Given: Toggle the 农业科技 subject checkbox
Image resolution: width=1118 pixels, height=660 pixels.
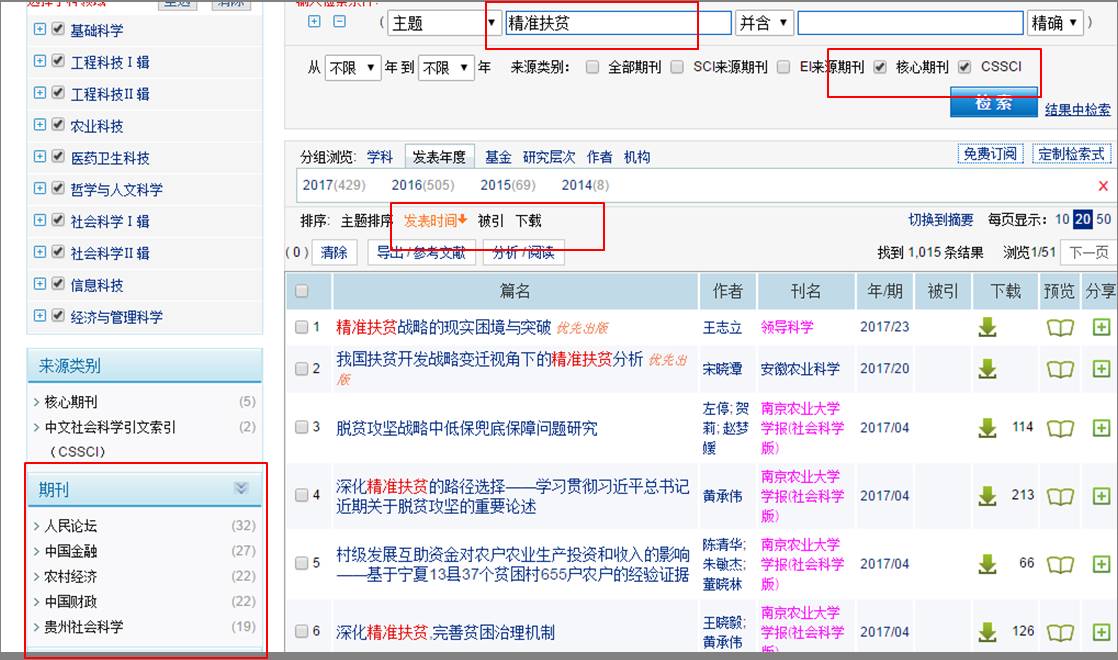Looking at the screenshot, I should pos(58,125).
